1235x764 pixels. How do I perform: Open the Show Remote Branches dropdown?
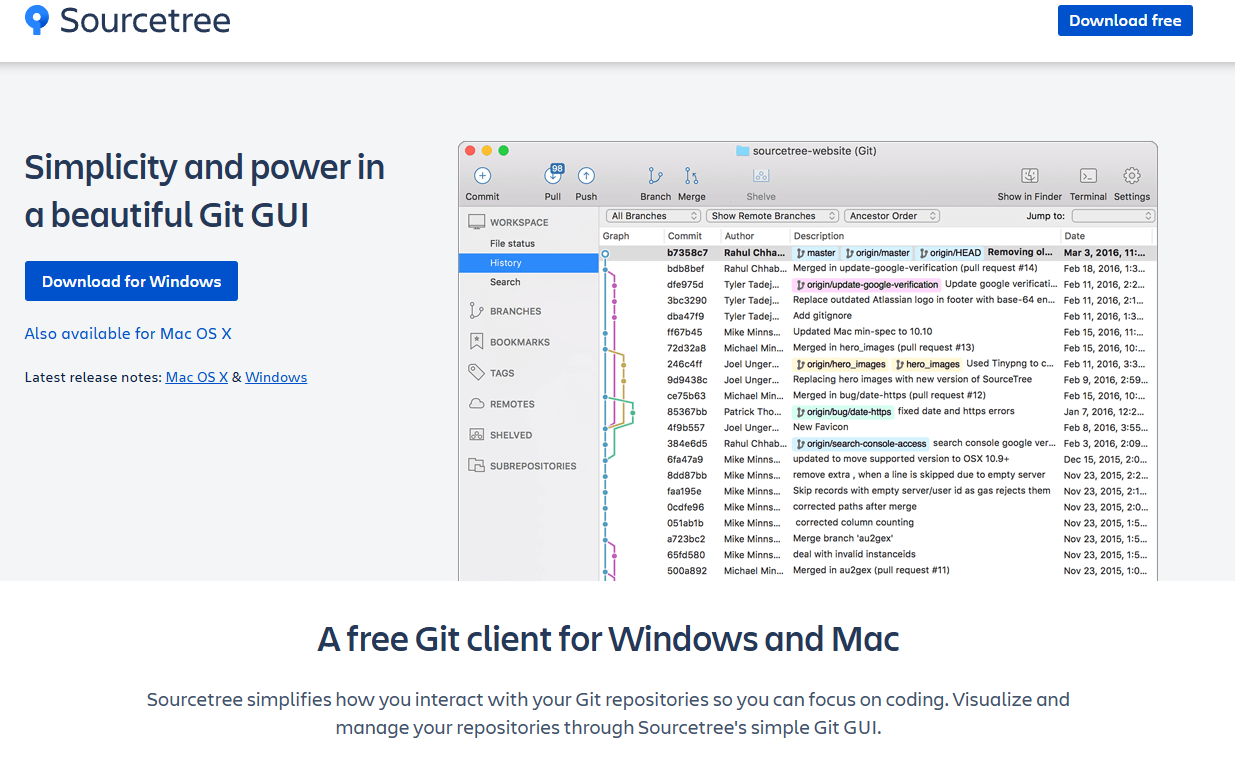click(771, 216)
